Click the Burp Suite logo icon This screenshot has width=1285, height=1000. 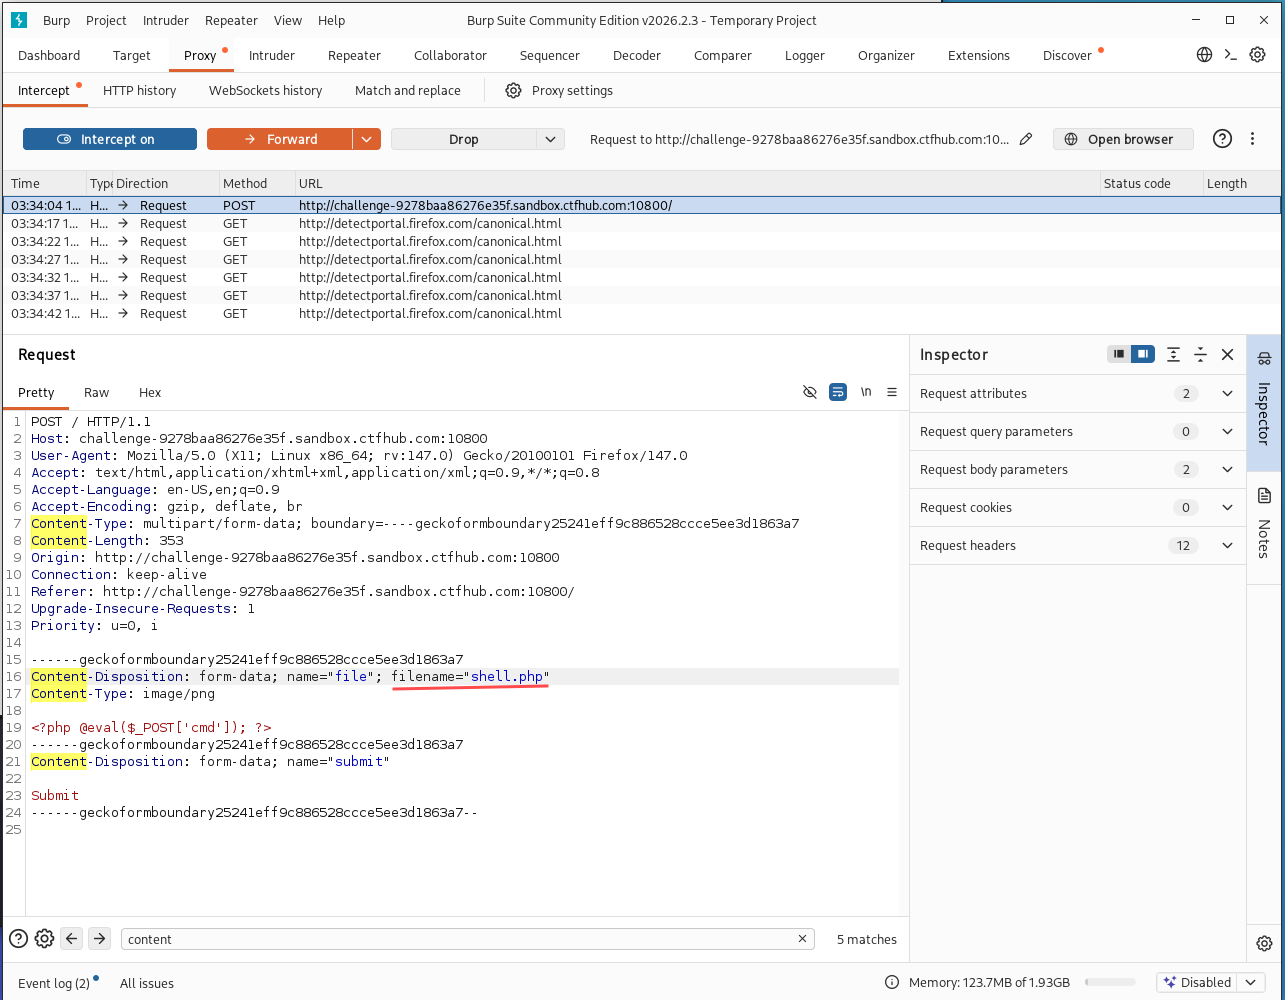coord(19,20)
